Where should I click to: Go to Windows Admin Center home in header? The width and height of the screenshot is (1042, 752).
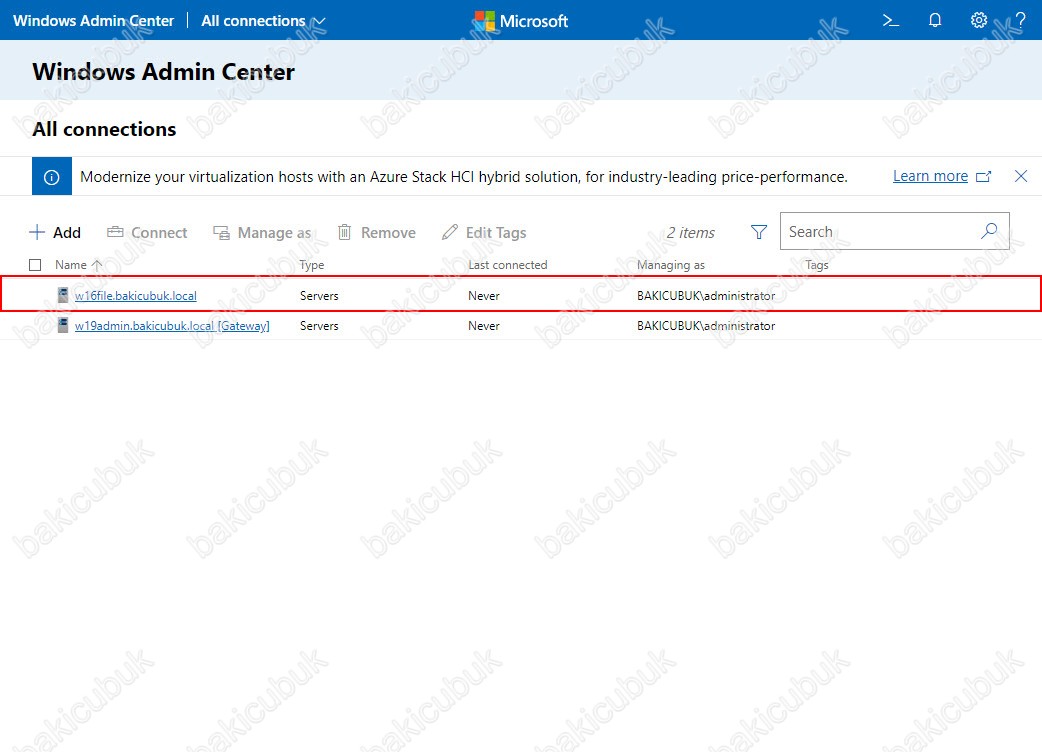click(94, 21)
